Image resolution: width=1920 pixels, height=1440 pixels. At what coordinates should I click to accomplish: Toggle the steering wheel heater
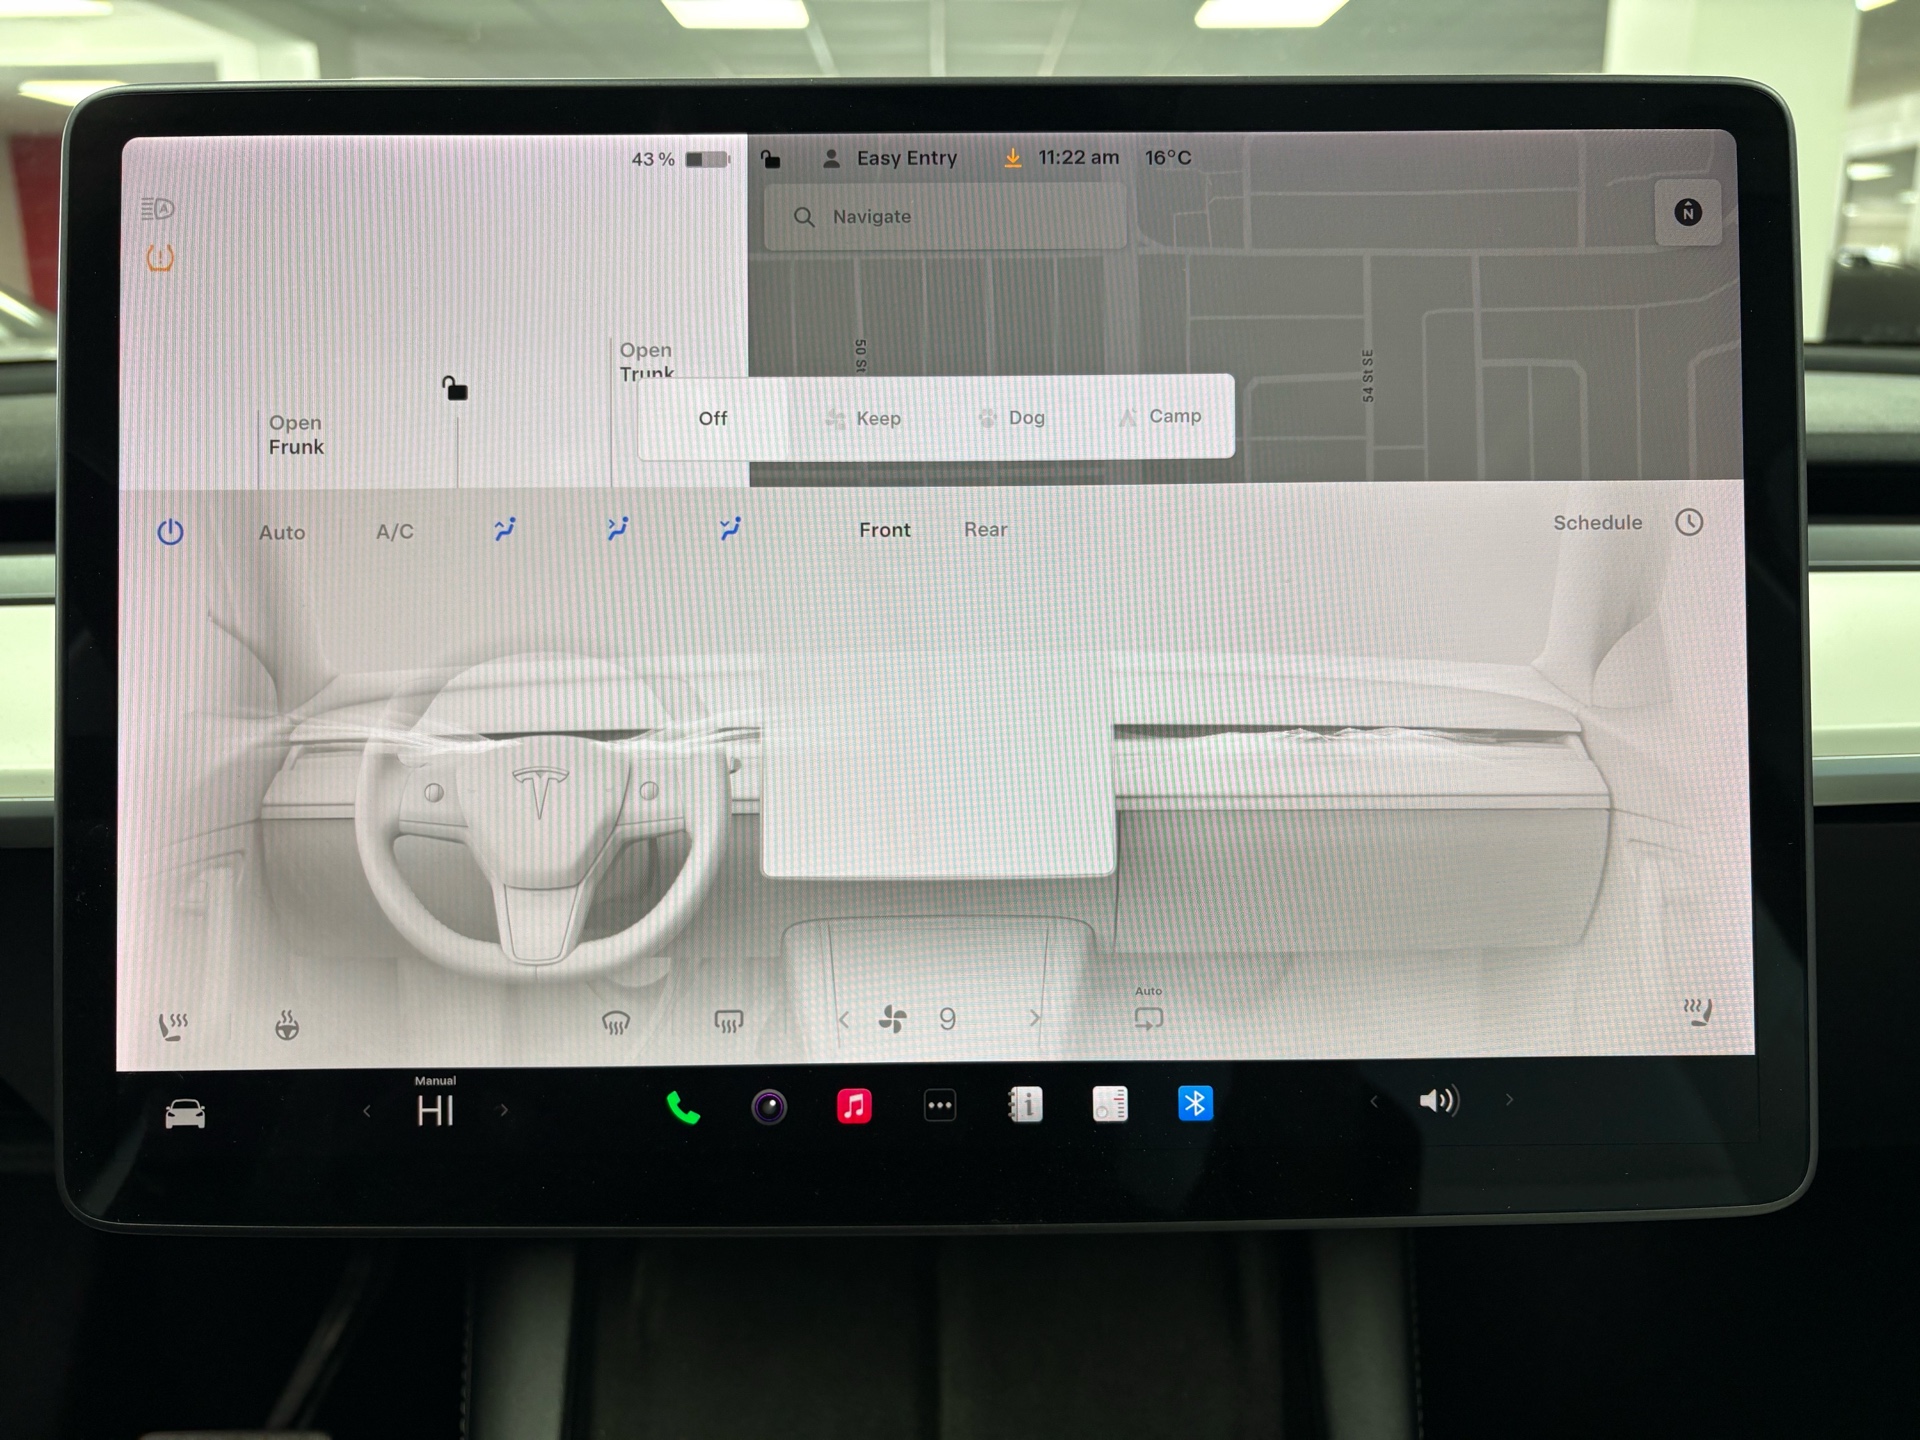click(x=287, y=1025)
